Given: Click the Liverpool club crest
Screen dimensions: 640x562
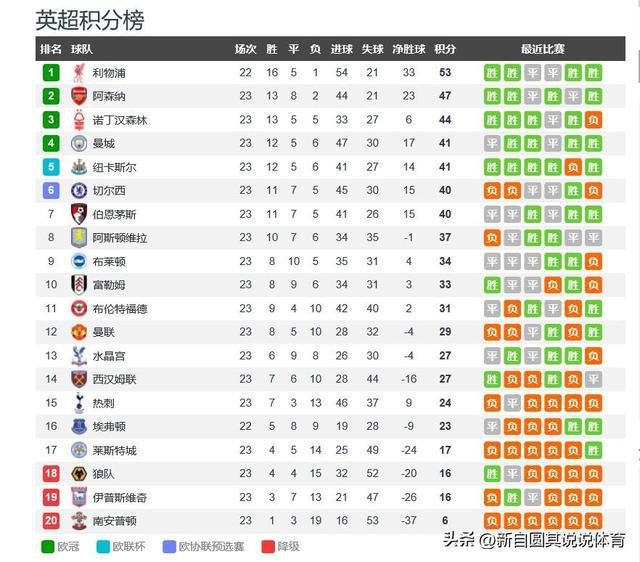Looking at the screenshot, I should click(x=79, y=73).
